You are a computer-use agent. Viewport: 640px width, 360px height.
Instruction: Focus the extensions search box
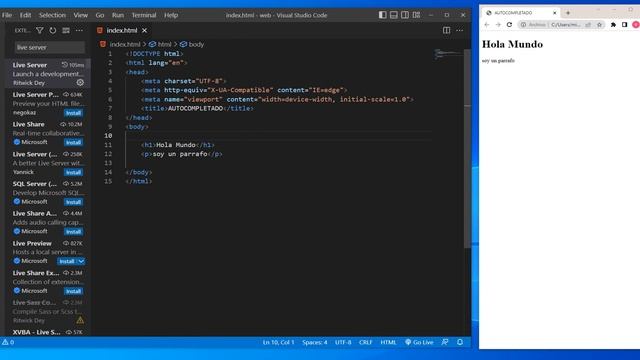point(50,47)
